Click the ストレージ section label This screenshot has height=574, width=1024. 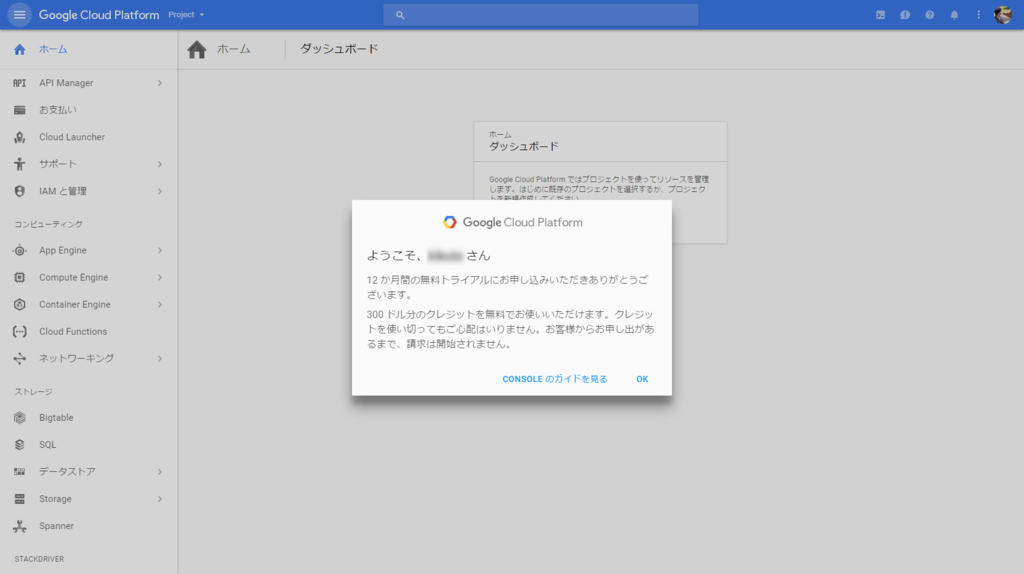[x=33, y=392]
